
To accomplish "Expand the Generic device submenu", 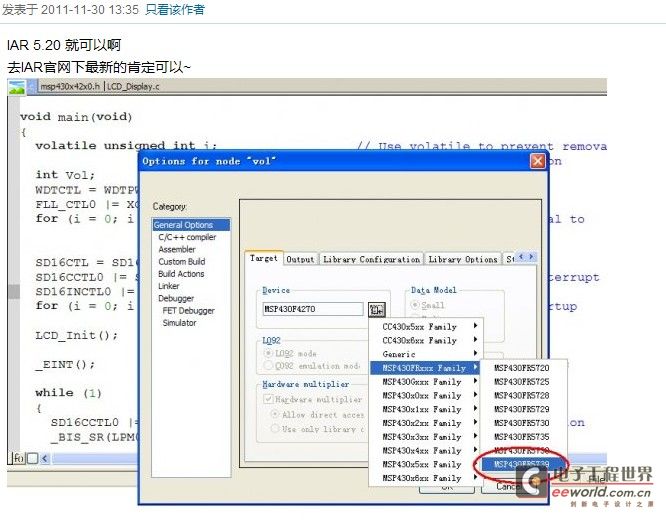I will 425,354.
